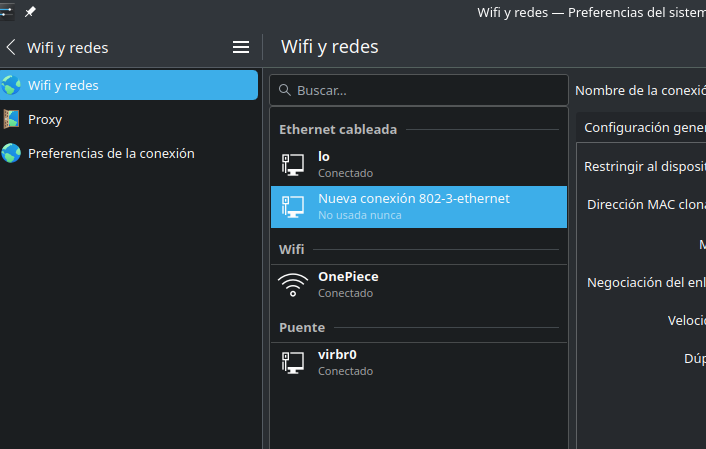This screenshot has height=449, width=706.
Task: Go back with the left chevron arrow
Action: point(11,47)
